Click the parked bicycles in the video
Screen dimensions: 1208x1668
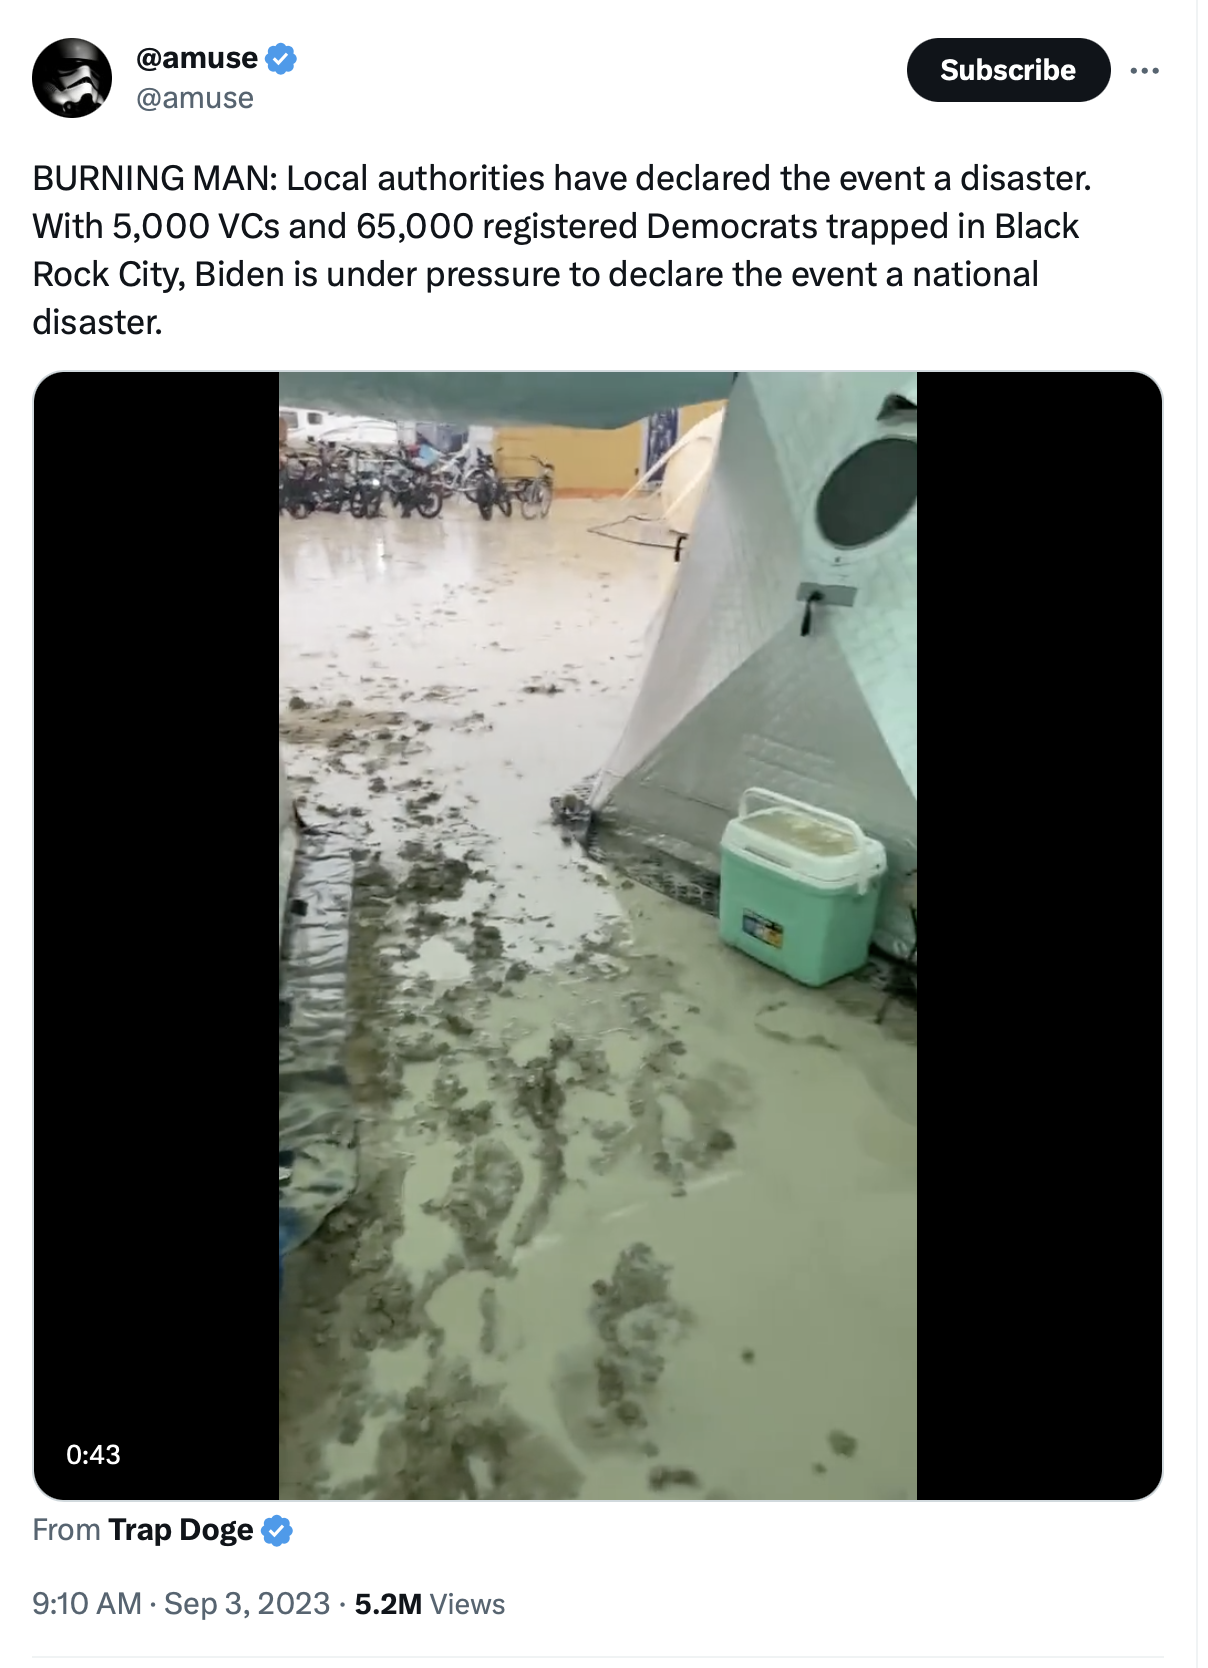[417, 482]
